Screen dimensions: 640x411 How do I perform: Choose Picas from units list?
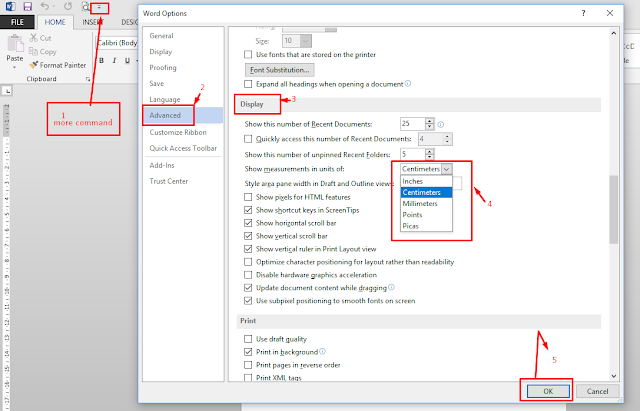[426, 226]
